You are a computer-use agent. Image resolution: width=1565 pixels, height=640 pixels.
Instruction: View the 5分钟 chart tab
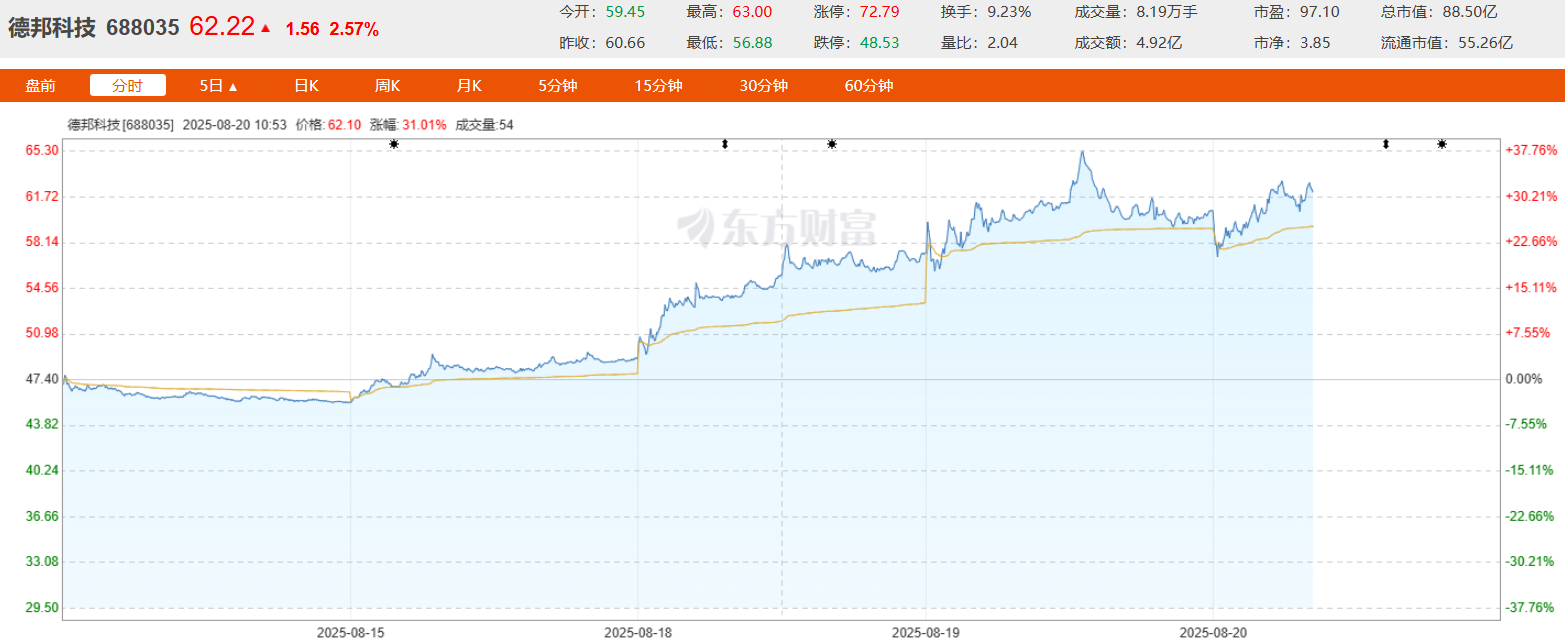click(x=558, y=86)
